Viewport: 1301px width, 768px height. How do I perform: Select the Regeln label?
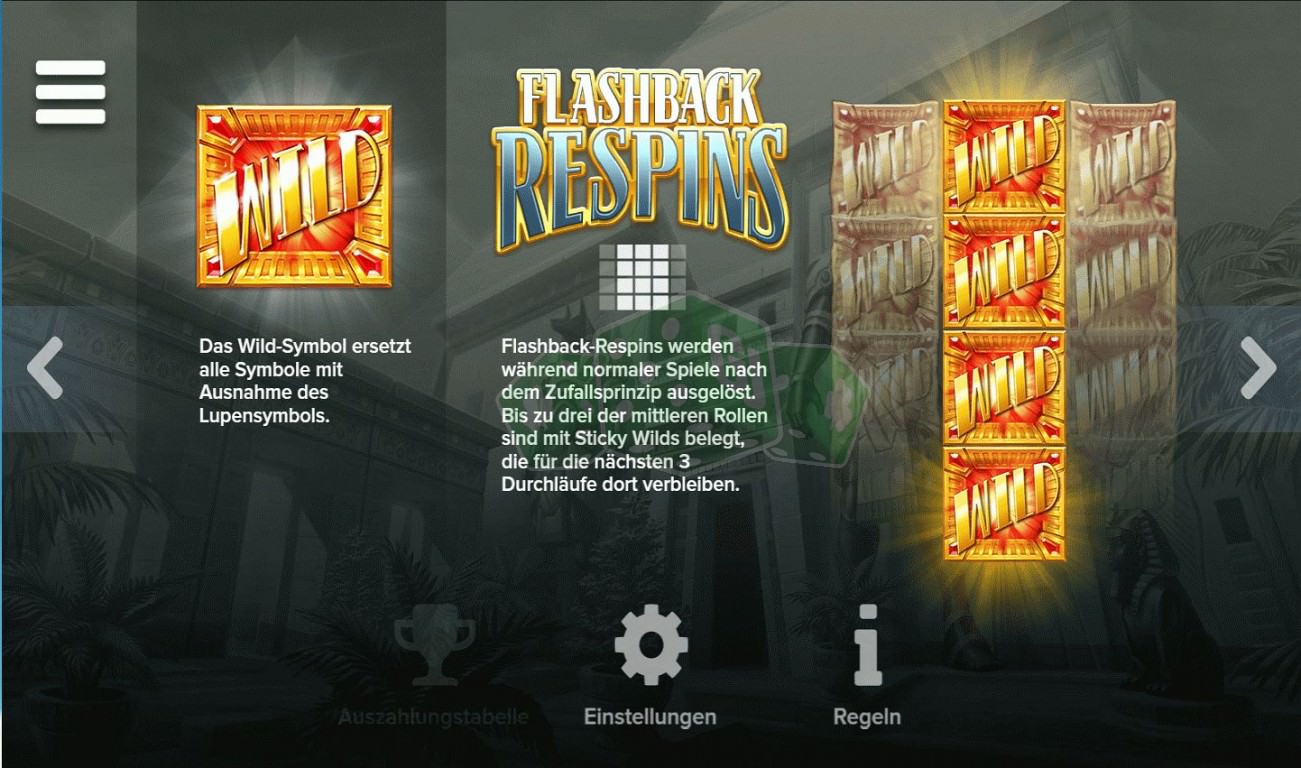(867, 717)
